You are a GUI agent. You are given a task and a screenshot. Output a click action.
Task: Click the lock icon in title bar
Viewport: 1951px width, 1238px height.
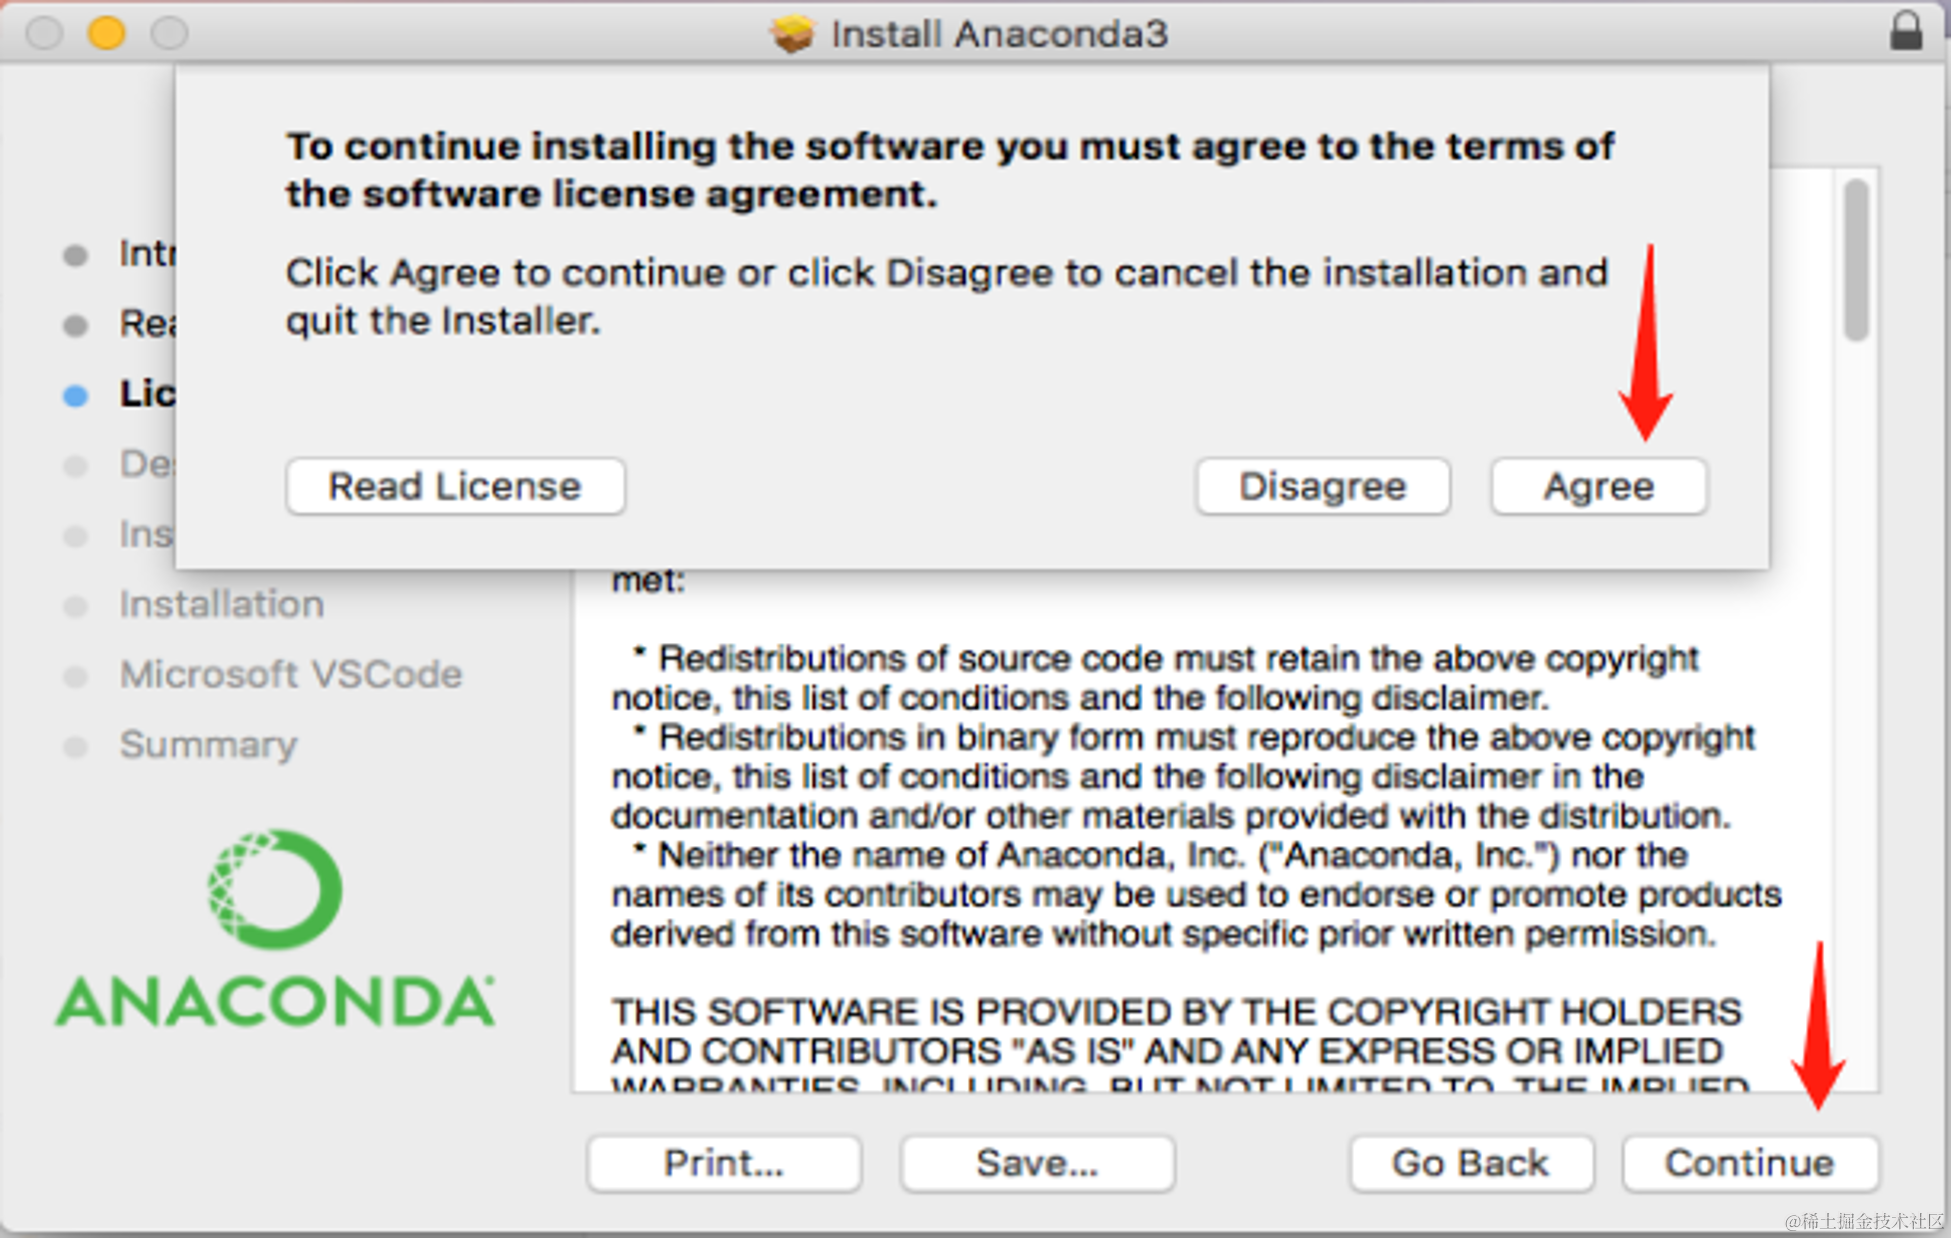[1906, 31]
